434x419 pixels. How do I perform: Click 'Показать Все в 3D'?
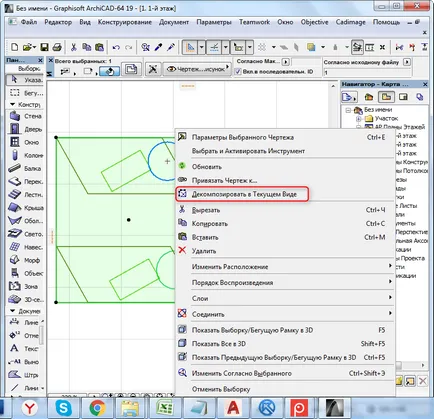click(x=285, y=344)
